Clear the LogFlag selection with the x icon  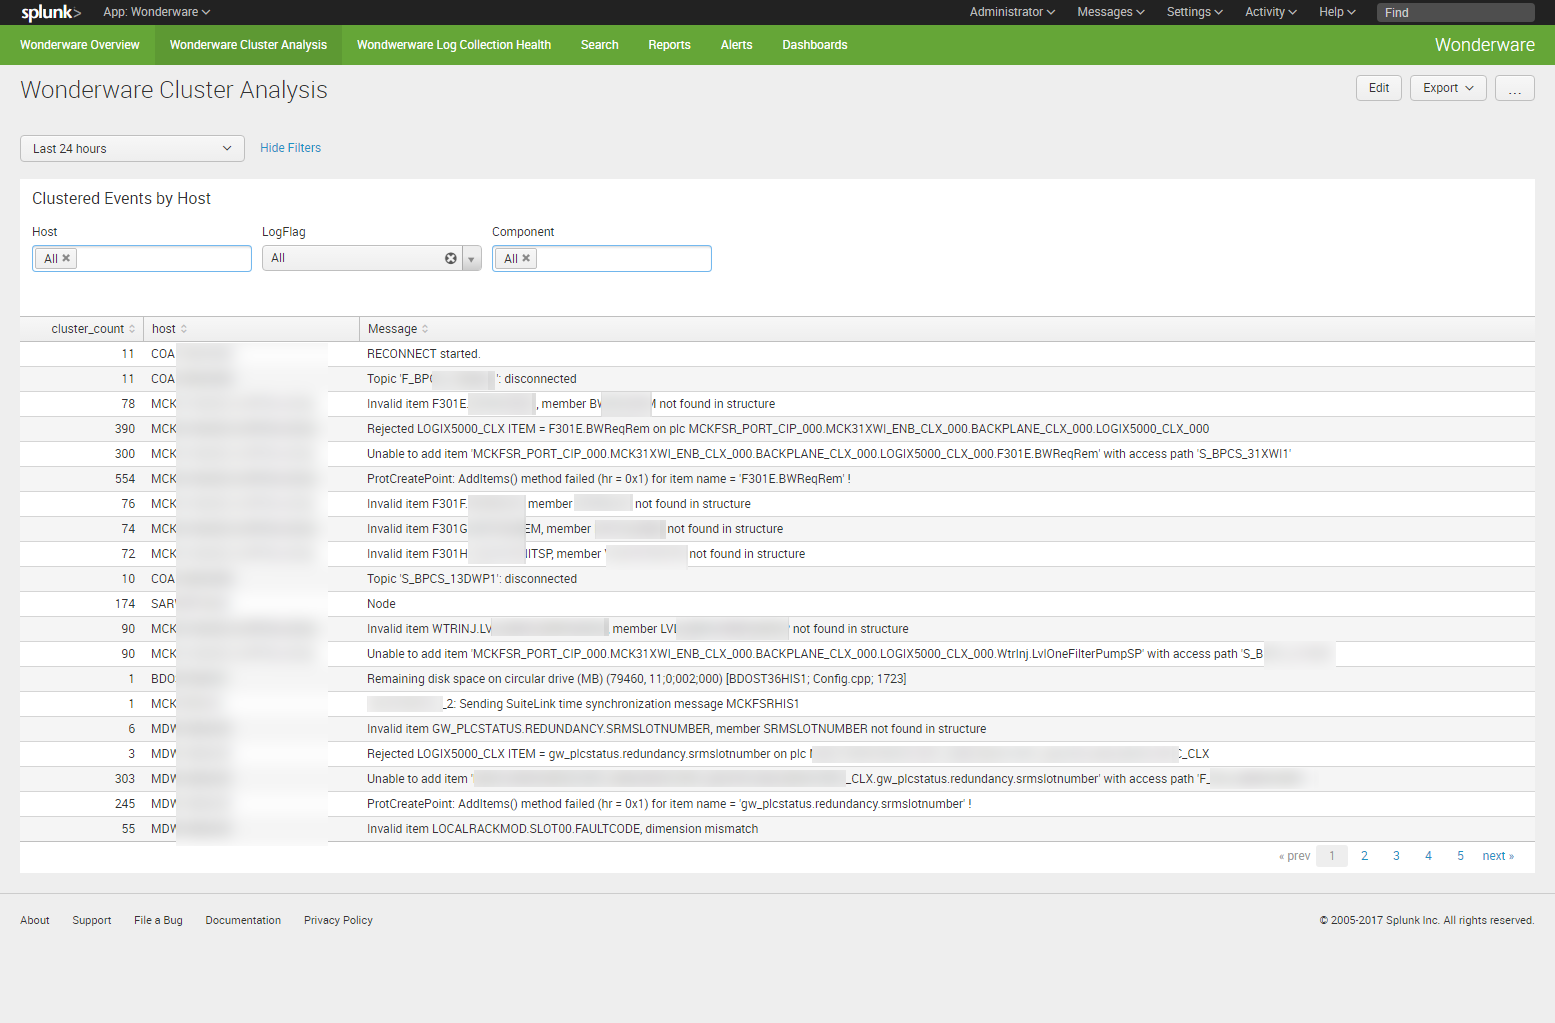point(451,258)
